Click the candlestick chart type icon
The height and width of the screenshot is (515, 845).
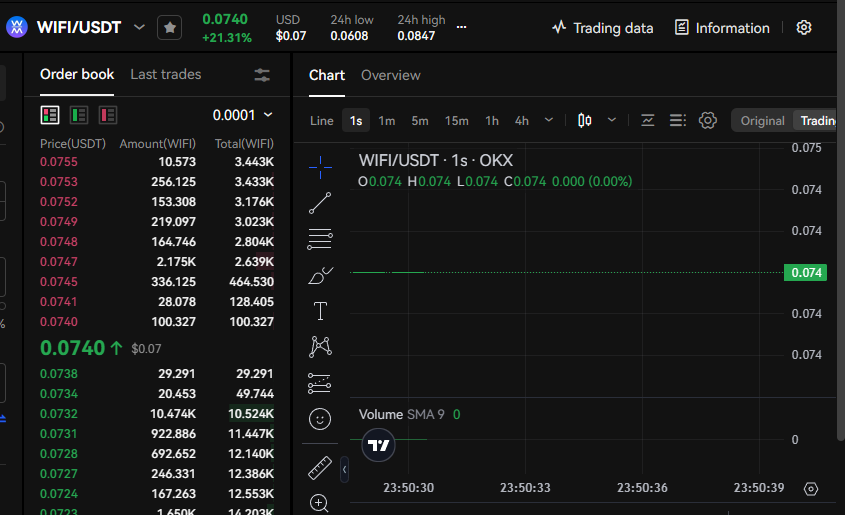[585, 120]
